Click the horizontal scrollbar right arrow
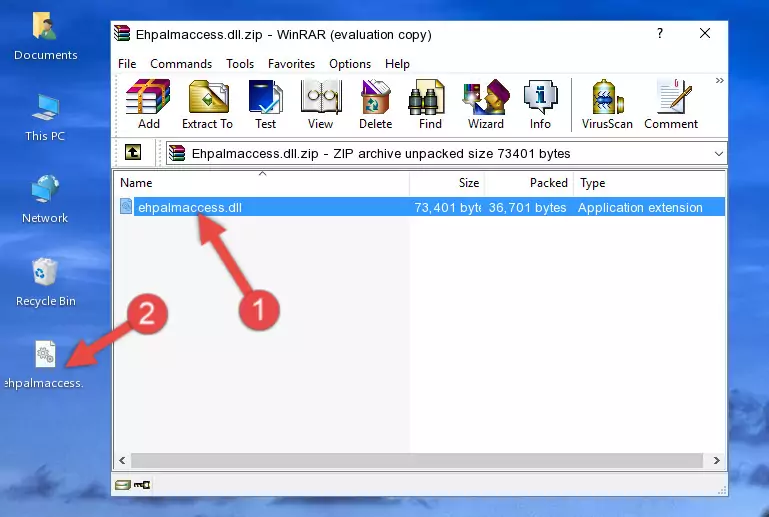The height and width of the screenshot is (517, 769). pos(716,460)
